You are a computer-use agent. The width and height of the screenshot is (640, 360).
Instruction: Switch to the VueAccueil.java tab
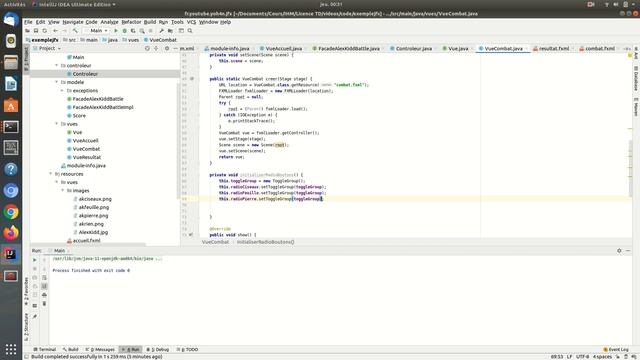point(284,49)
